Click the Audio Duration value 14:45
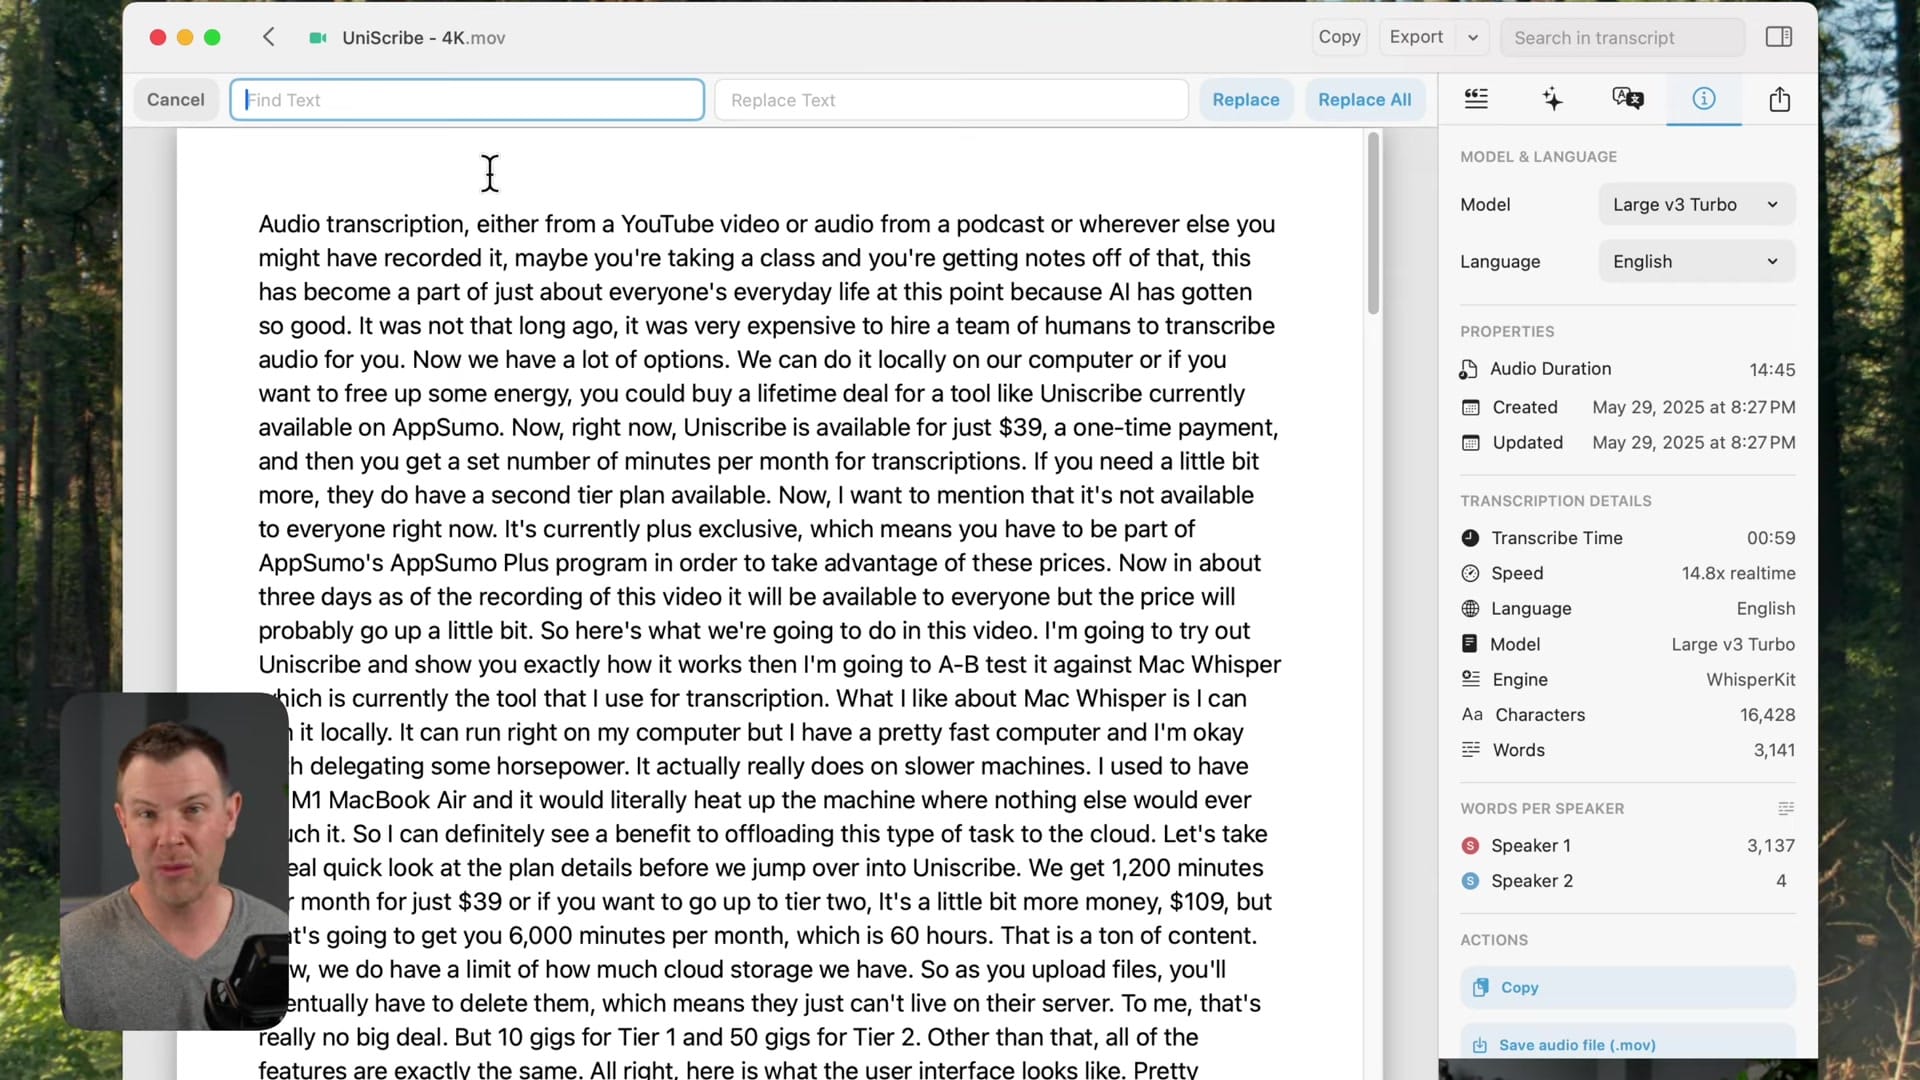This screenshot has height=1080, width=1920. pyautogui.click(x=1772, y=370)
